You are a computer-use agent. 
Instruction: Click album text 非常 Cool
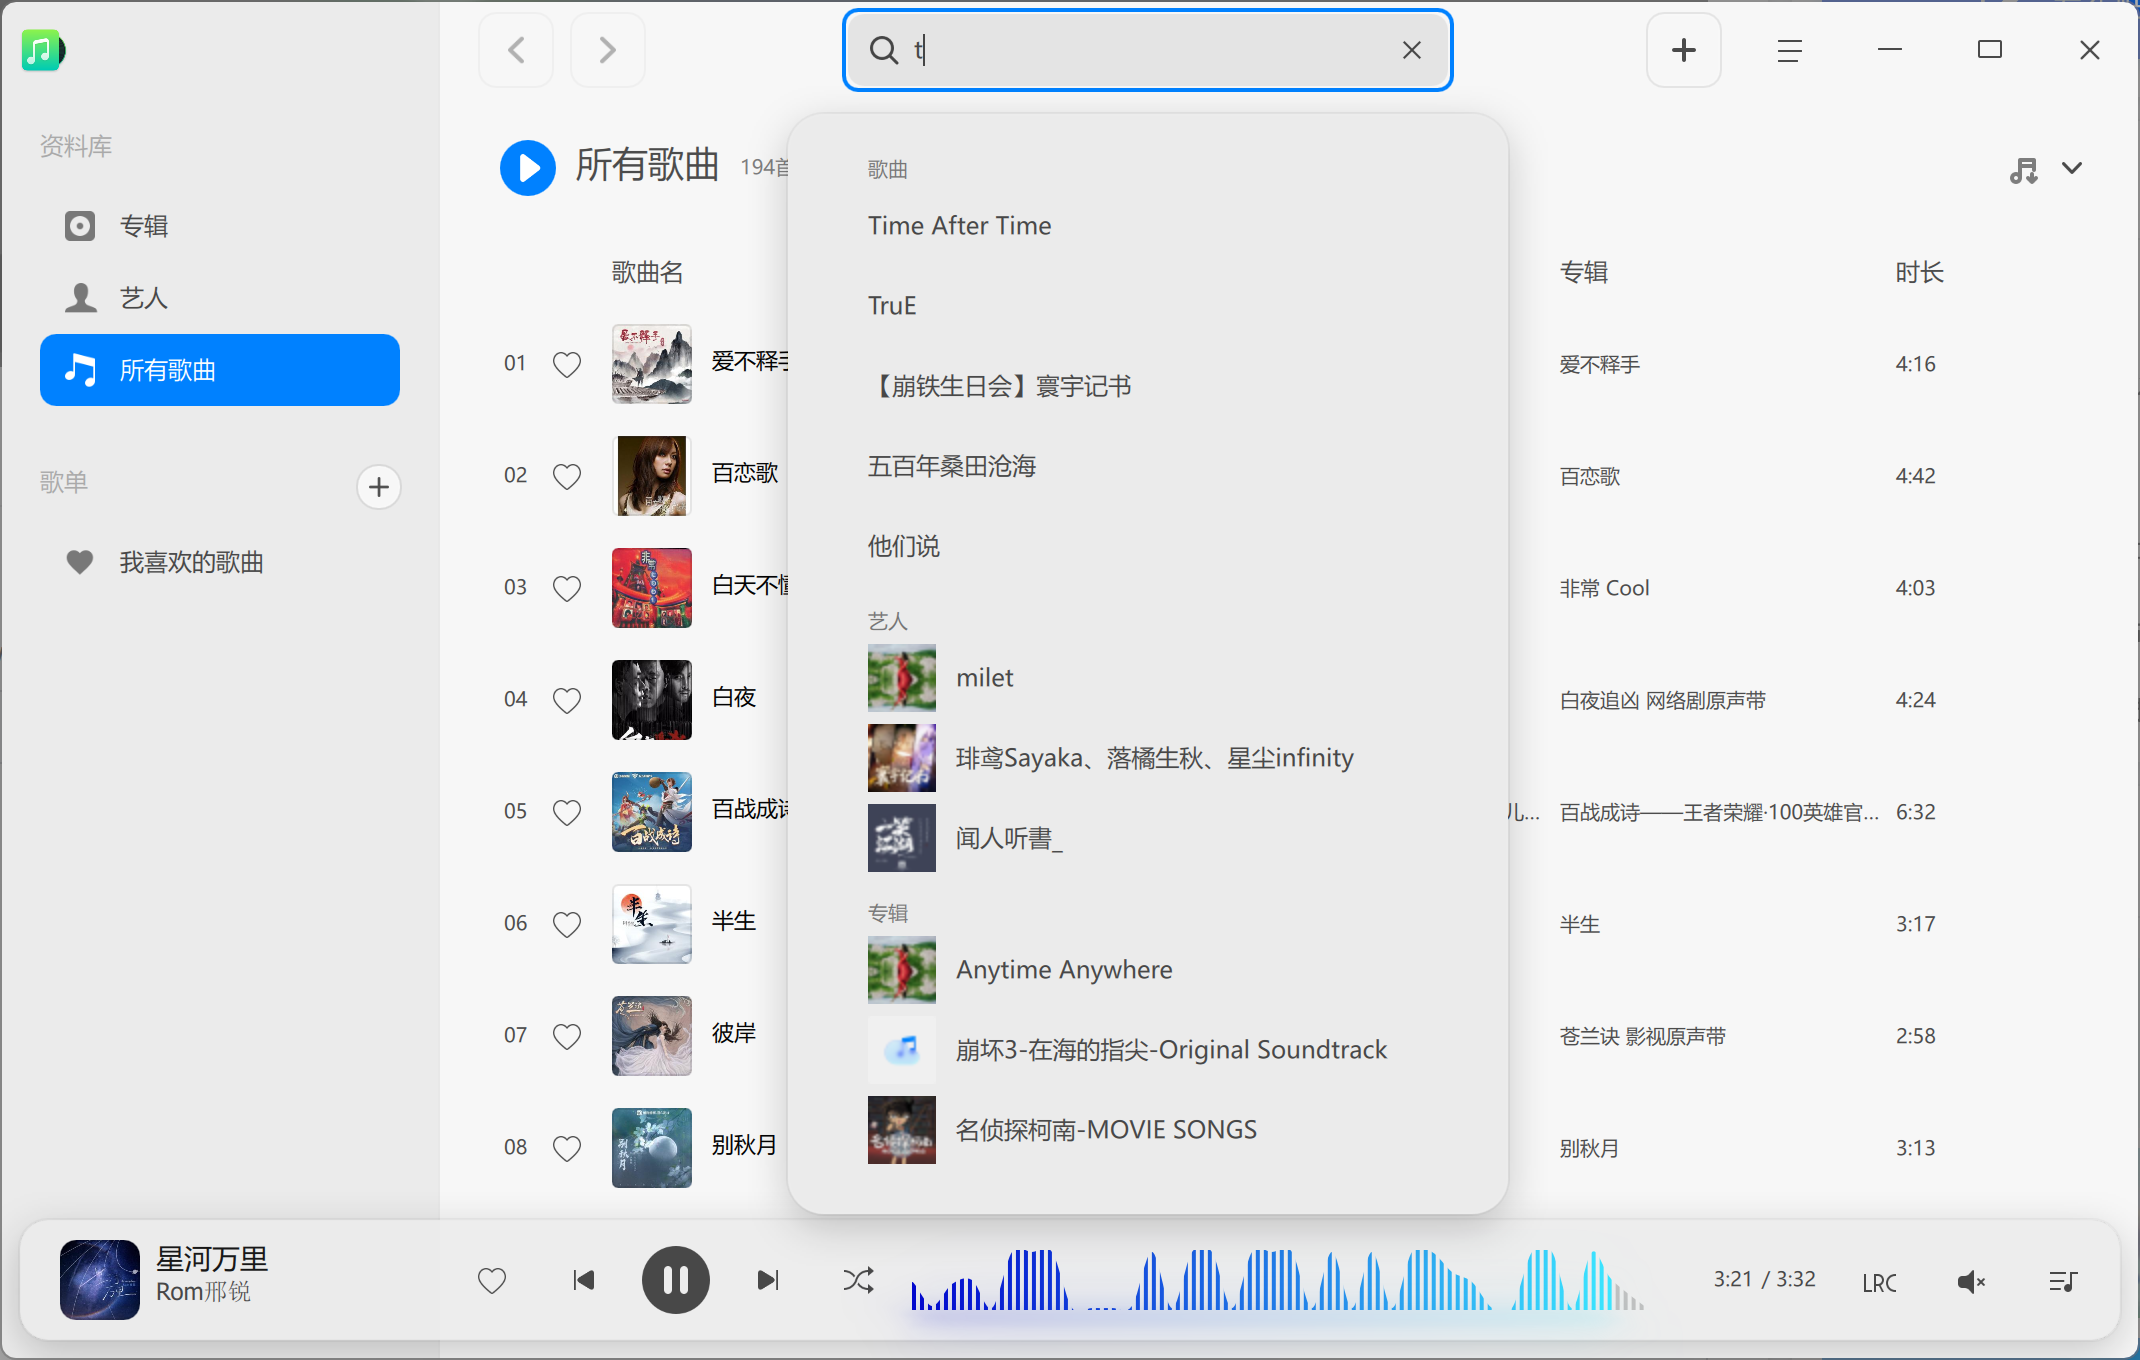(1604, 588)
